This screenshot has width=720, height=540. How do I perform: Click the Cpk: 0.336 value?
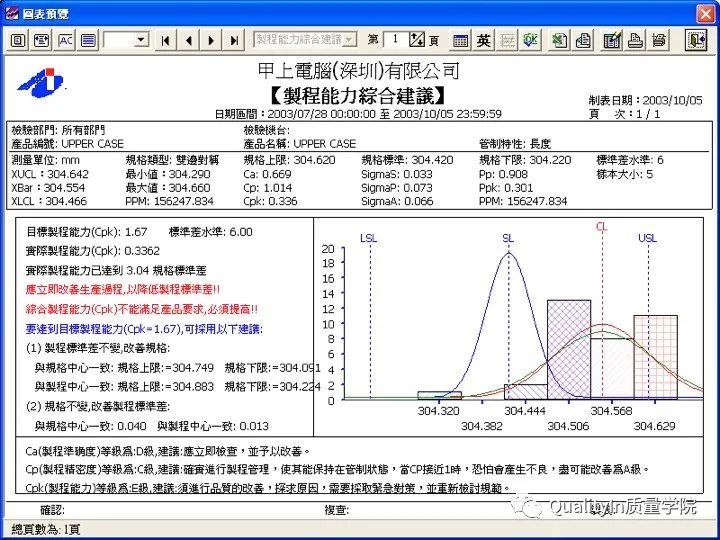(270, 201)
